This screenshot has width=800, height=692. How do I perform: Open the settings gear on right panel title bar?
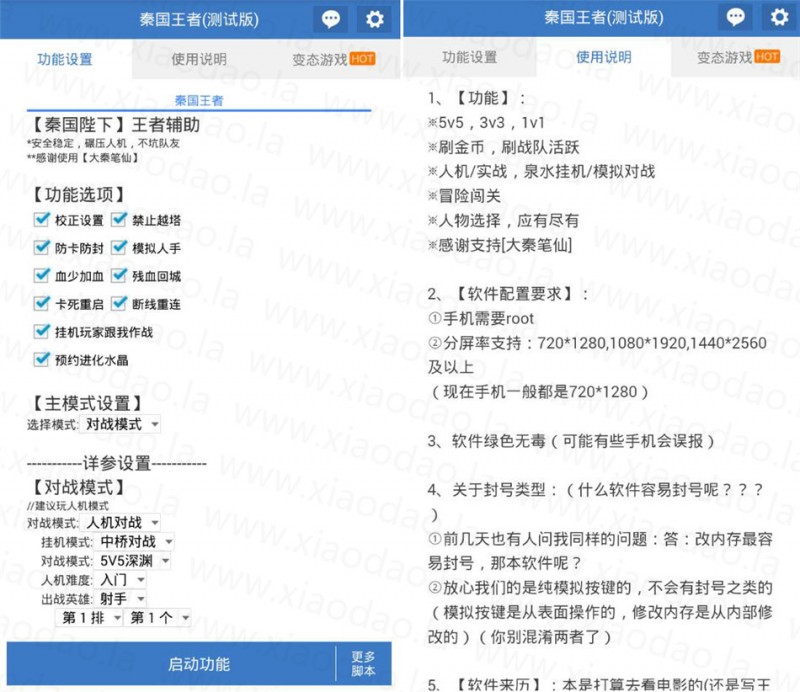click(779, 18)
